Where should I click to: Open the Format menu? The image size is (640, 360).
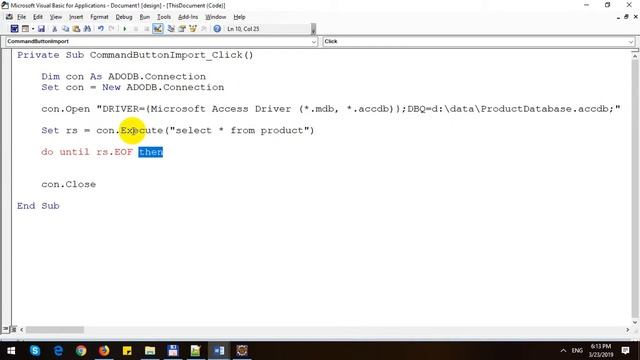tap(99, 17)
